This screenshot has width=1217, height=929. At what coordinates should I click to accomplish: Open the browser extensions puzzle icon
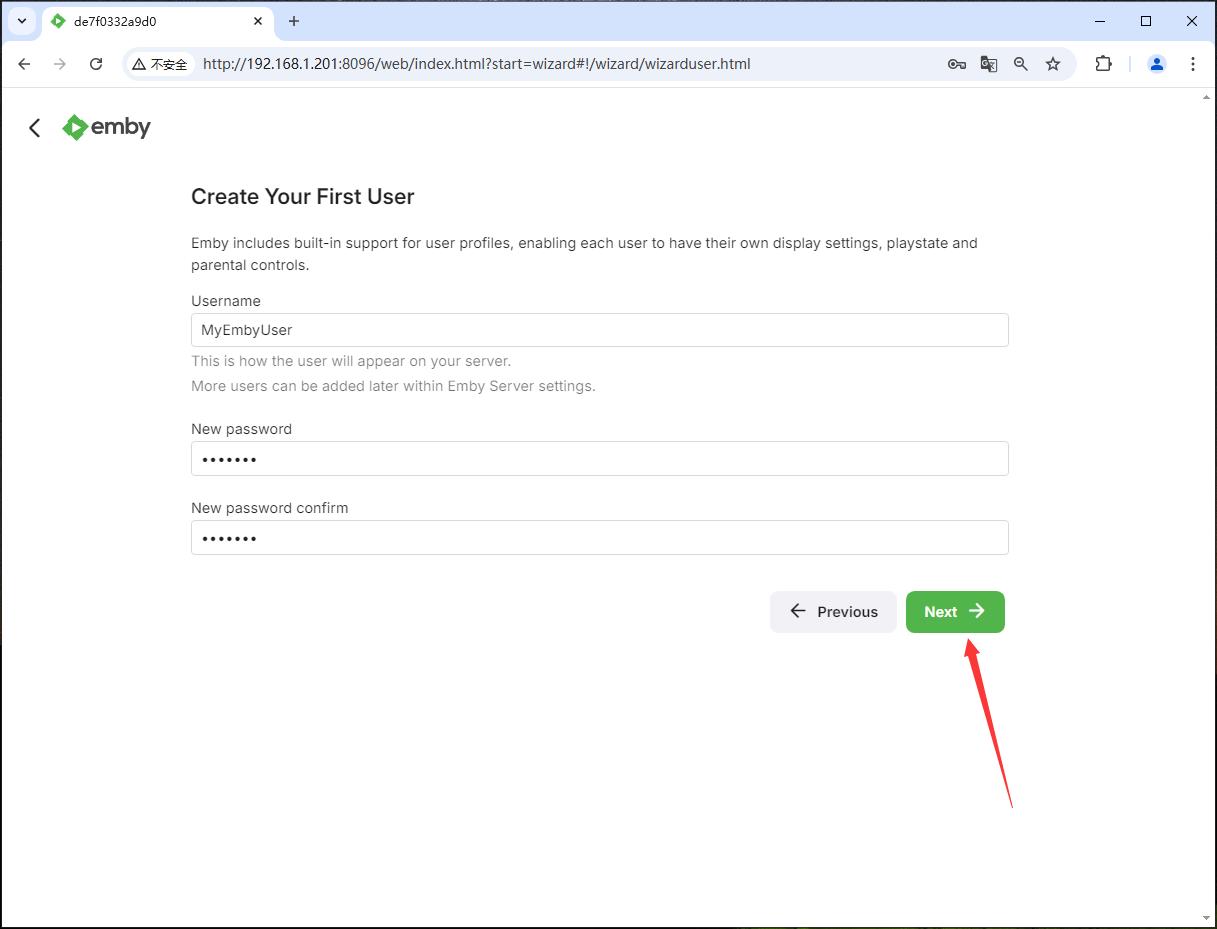click(1103, 64)
